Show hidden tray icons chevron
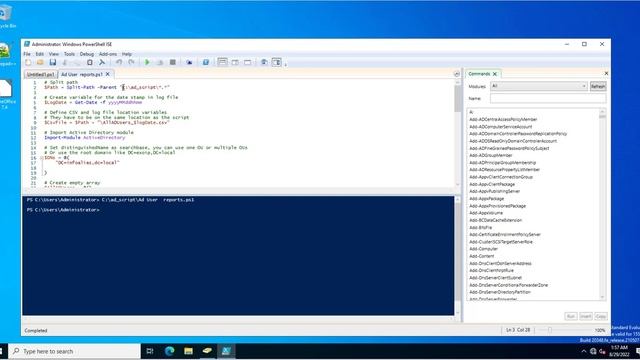Screen dimensions: 640x360 584,351
